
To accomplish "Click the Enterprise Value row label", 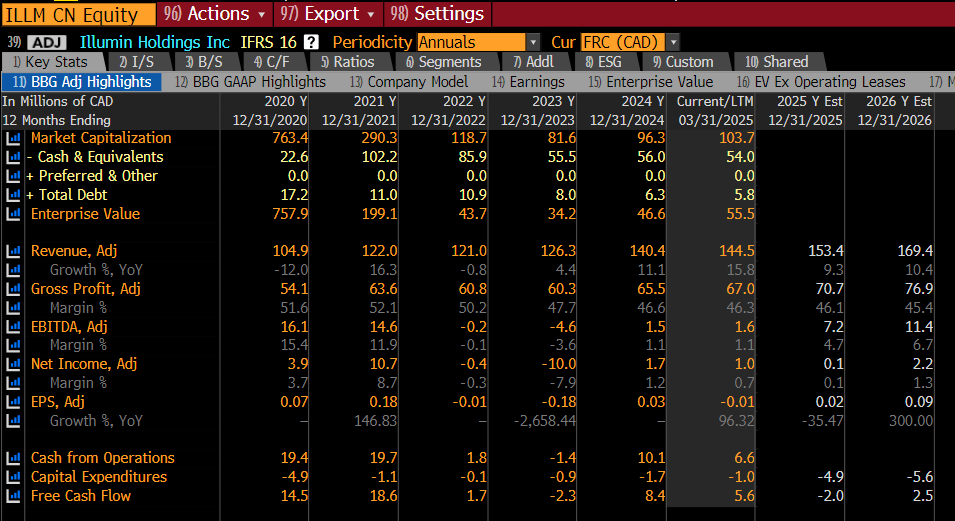I will click(x=85, y=214).
